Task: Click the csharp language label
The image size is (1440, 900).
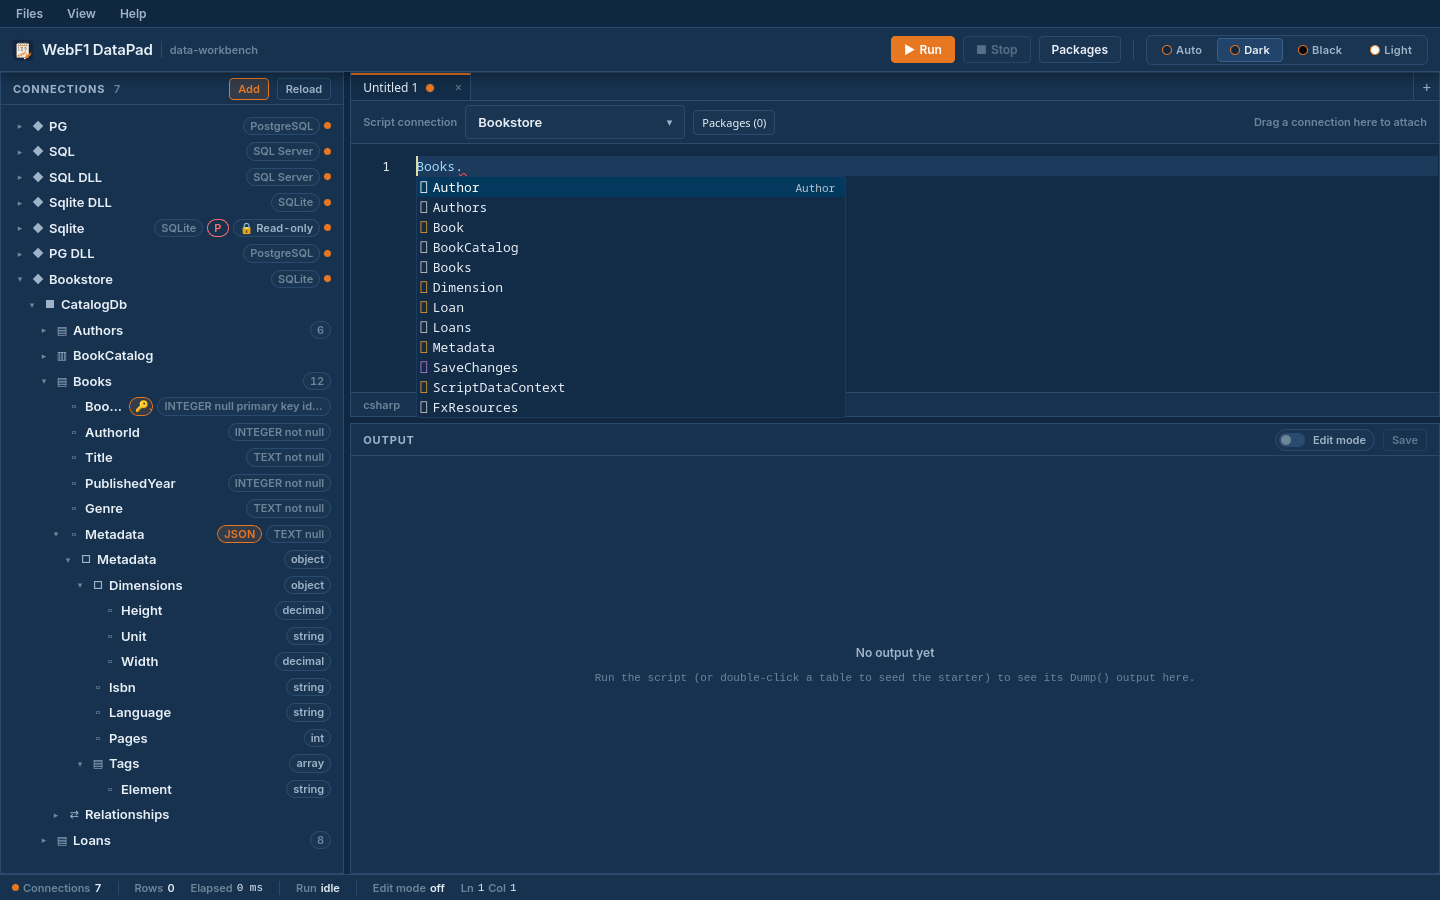Action: (x=382, y=405)
